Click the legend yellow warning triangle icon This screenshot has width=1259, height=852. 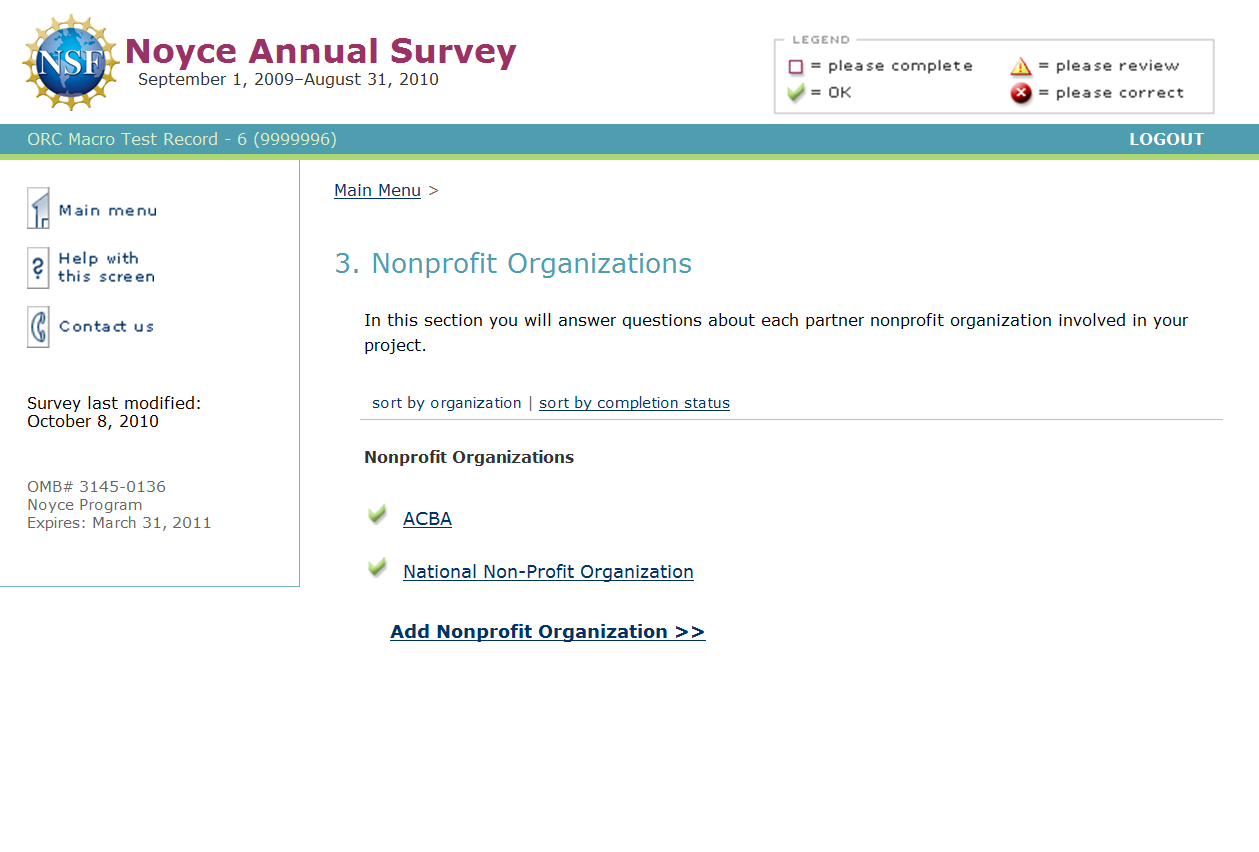pyautogui.click(x=1020, y=66)
